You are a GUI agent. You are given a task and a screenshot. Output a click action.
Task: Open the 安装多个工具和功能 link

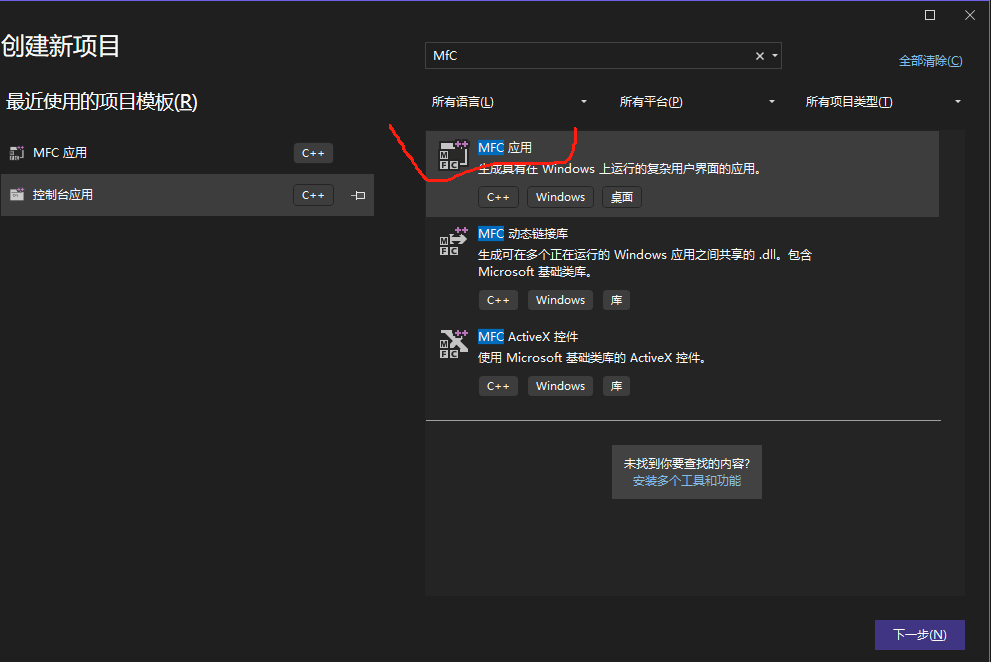point(686,481)
